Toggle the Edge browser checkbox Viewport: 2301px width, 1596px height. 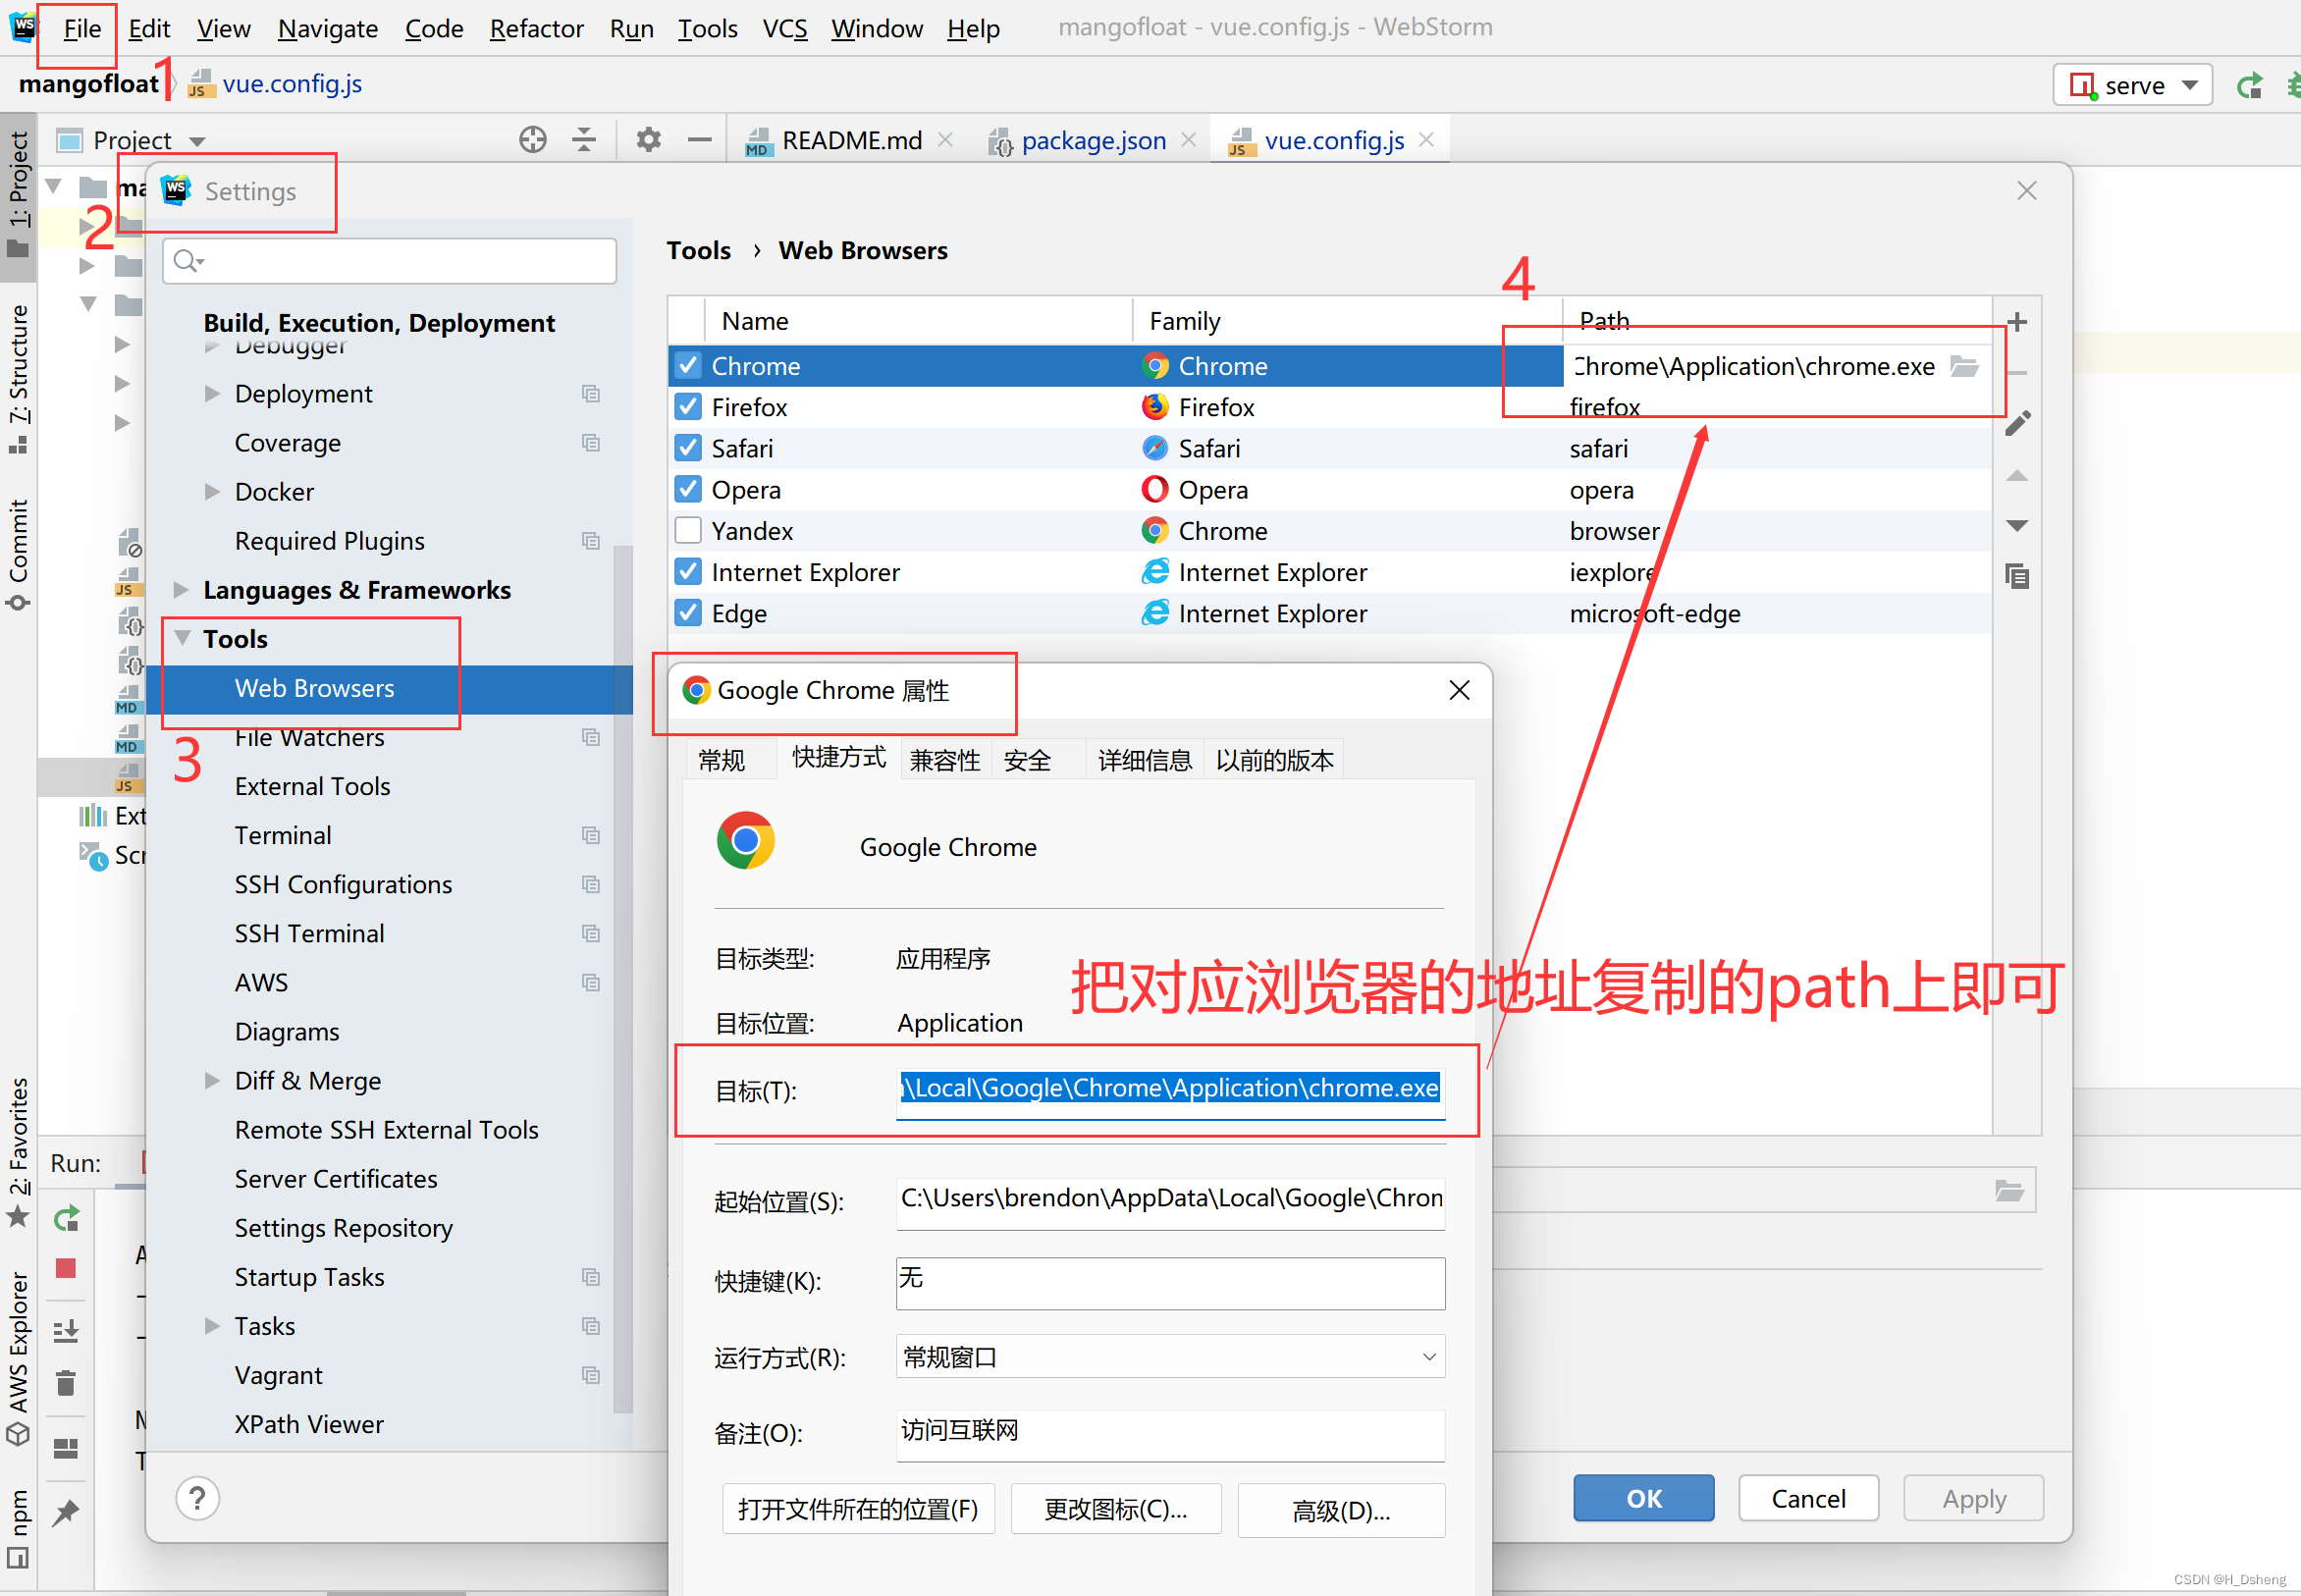[688, 613]
